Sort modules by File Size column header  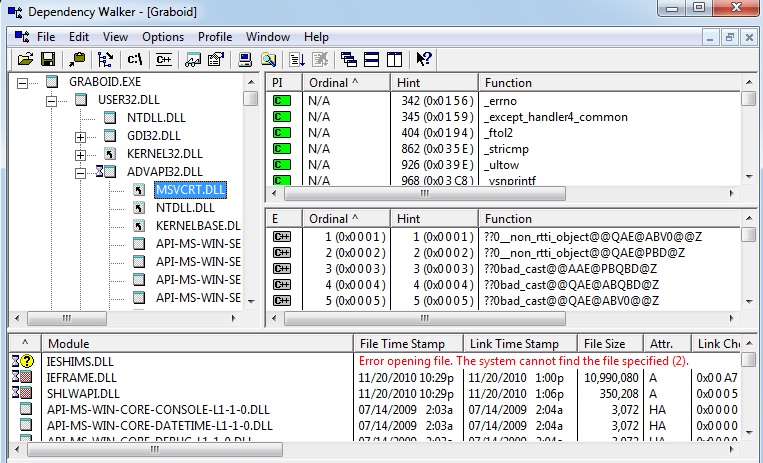click(x=604, y=344)
